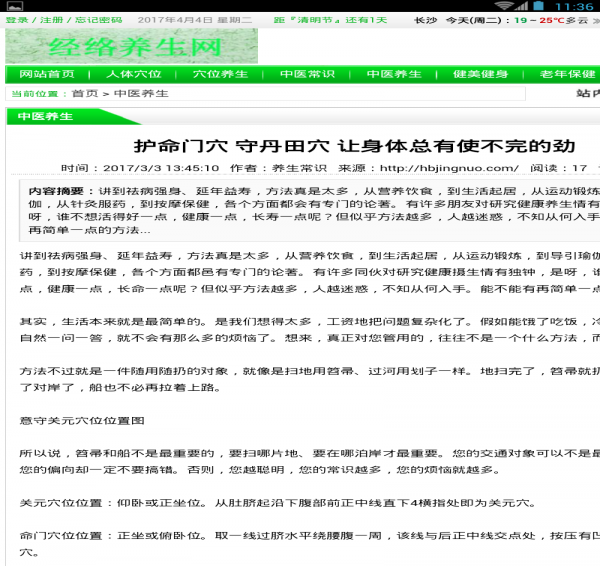Click the paragraph starting 所以说，笤帚和船
600x566 pixels.
310,462
